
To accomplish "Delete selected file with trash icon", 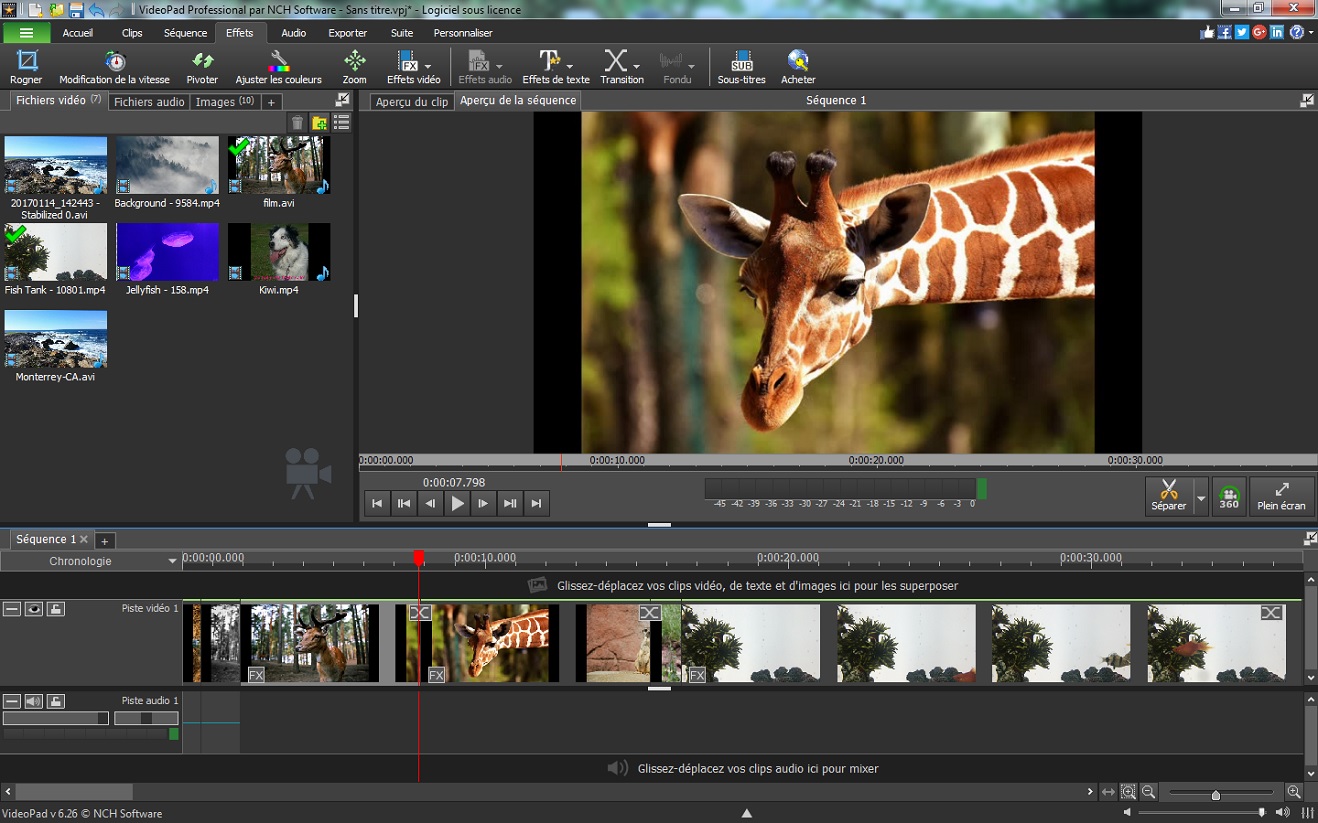I will coord(297,123).
